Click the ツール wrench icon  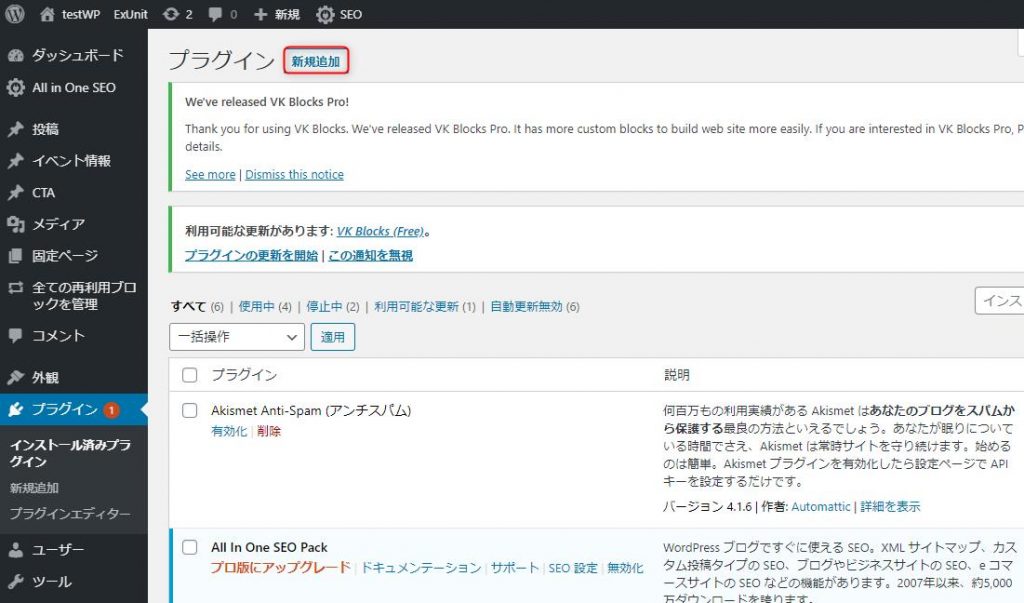tap(16, 581)
